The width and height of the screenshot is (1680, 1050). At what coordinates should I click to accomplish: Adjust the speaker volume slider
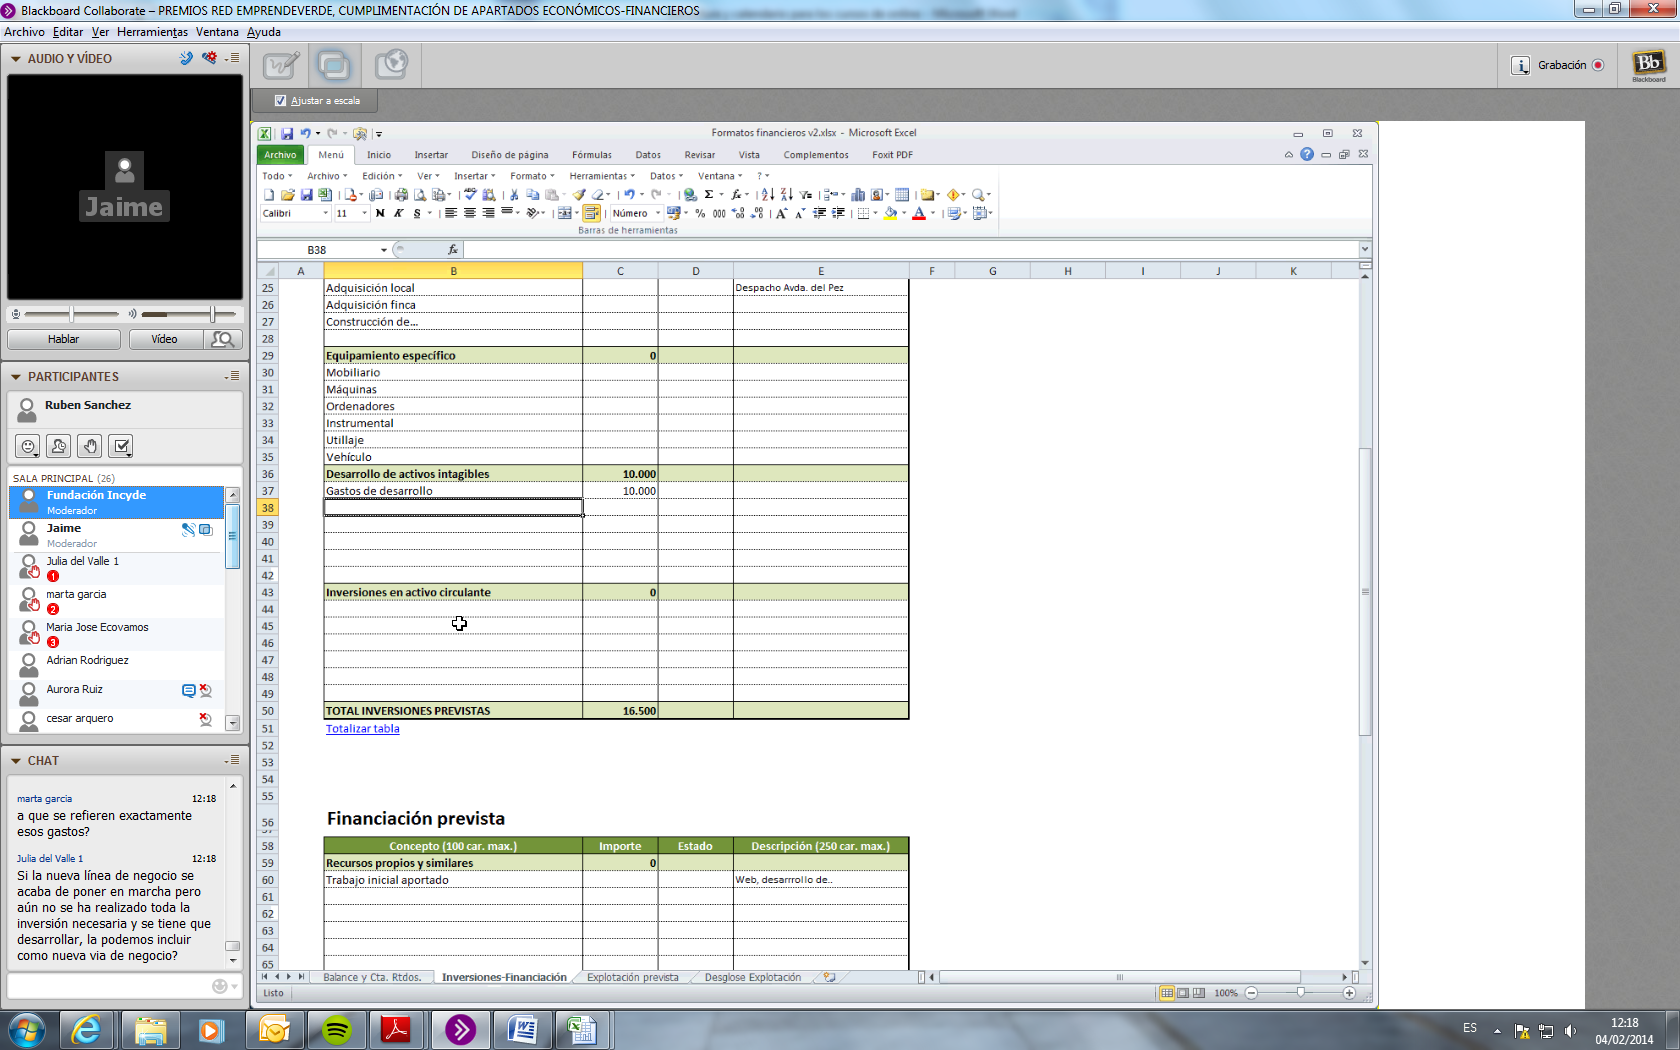click(212, 314)
